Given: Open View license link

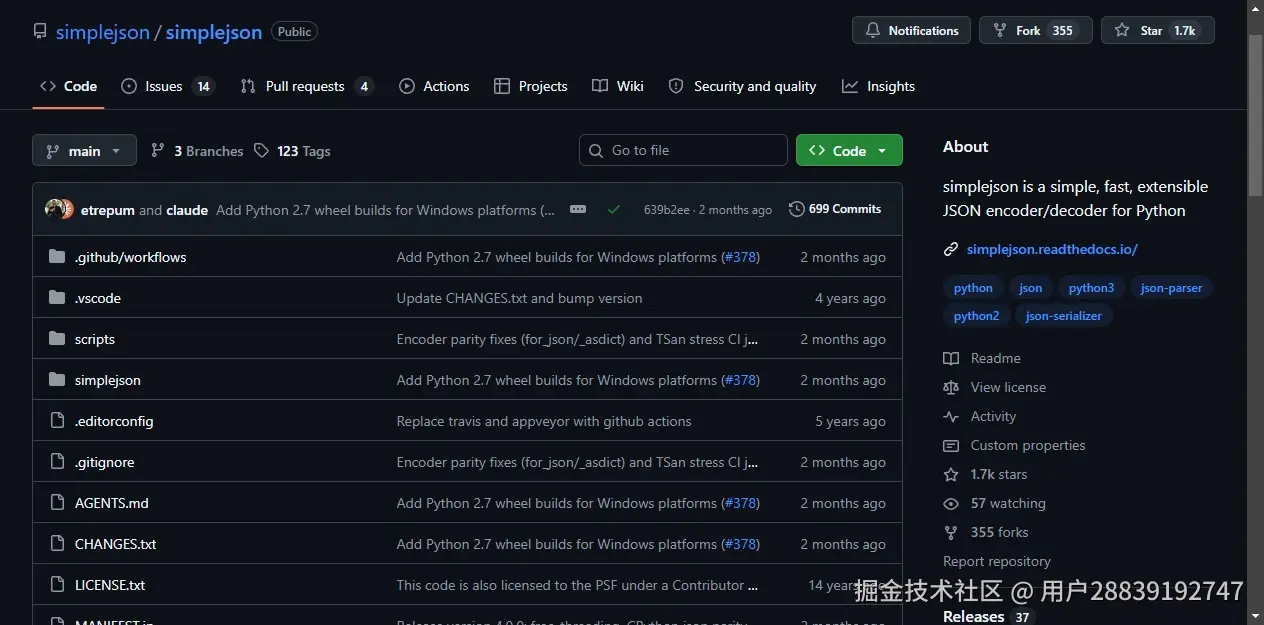Looking at the screenshot, I should pyautogui.click(x=995, y=387).
